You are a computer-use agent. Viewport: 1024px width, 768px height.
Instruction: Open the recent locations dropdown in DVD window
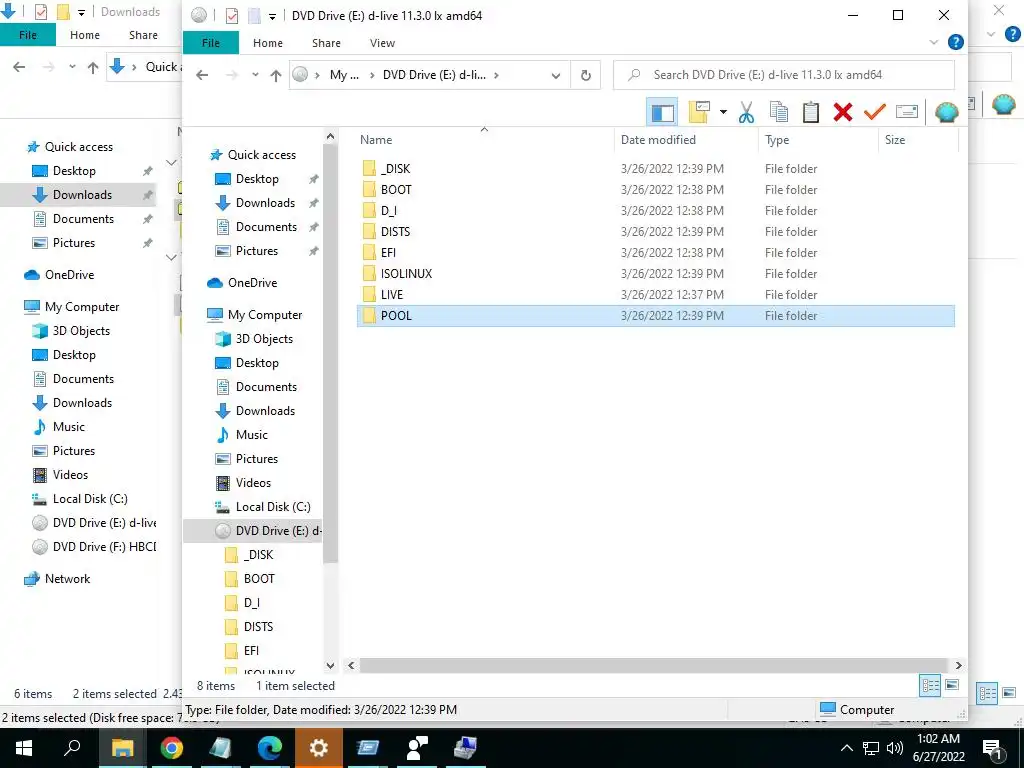coord(255,75)
